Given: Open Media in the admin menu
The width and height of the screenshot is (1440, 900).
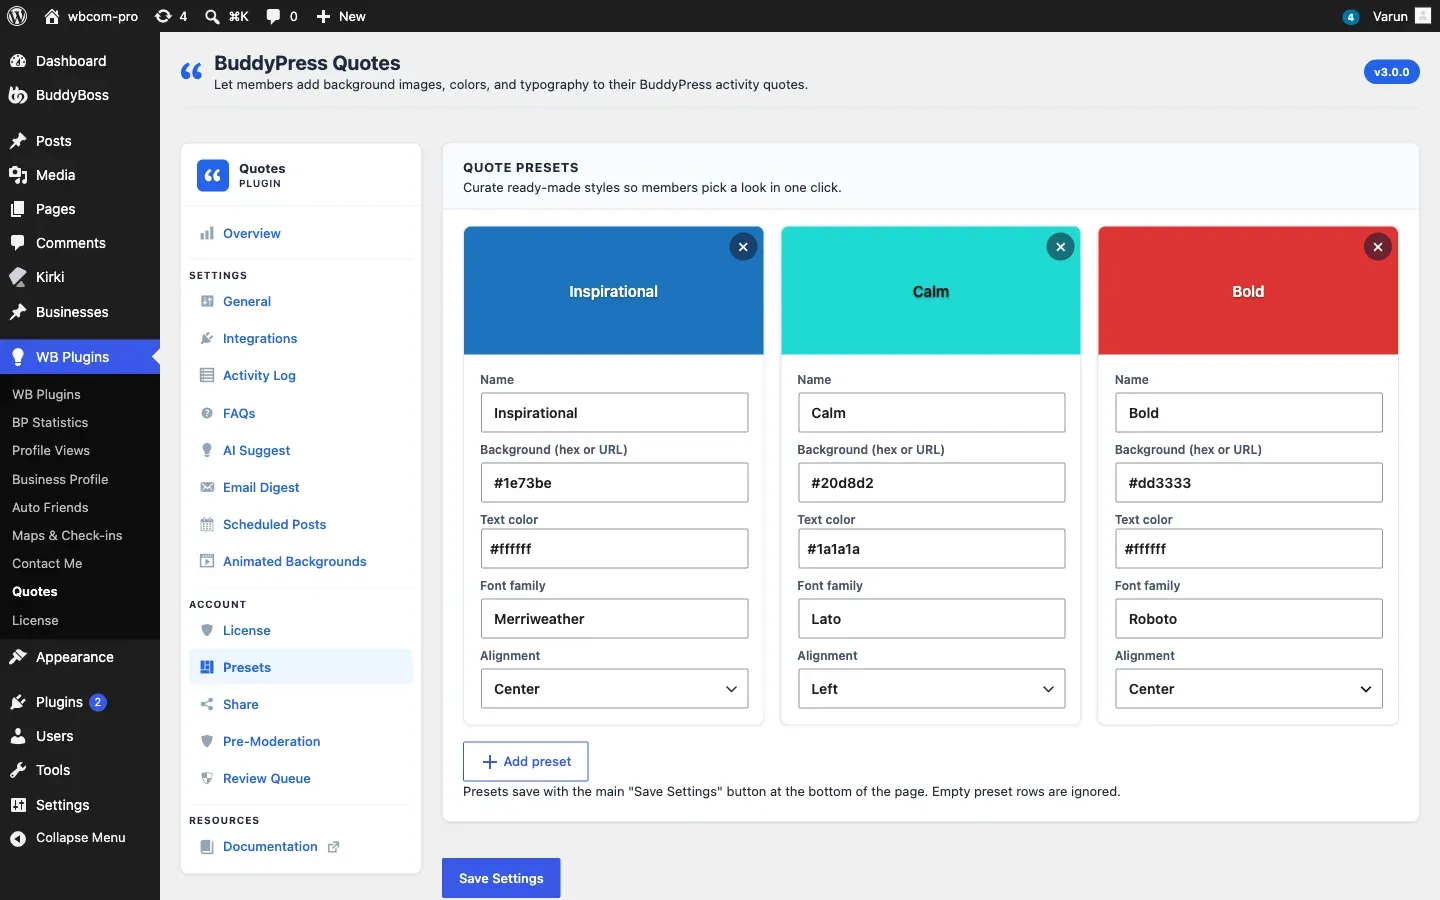Looking at the screenshot, I should (x=80, y=175).
